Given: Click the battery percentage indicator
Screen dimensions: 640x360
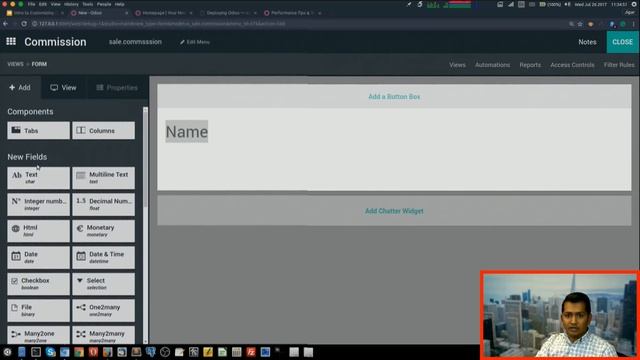Looking at the screenshot, I should [550, 4].
